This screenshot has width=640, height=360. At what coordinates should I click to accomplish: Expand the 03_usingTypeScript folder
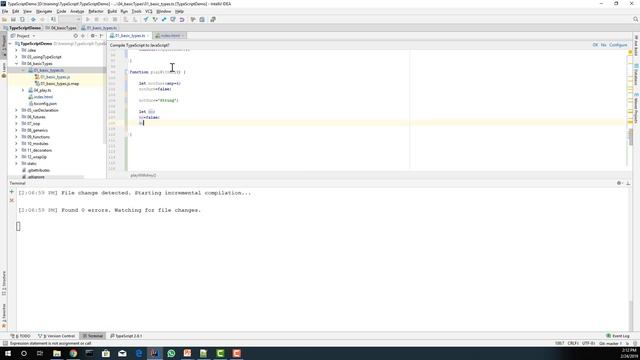[16, 57]
